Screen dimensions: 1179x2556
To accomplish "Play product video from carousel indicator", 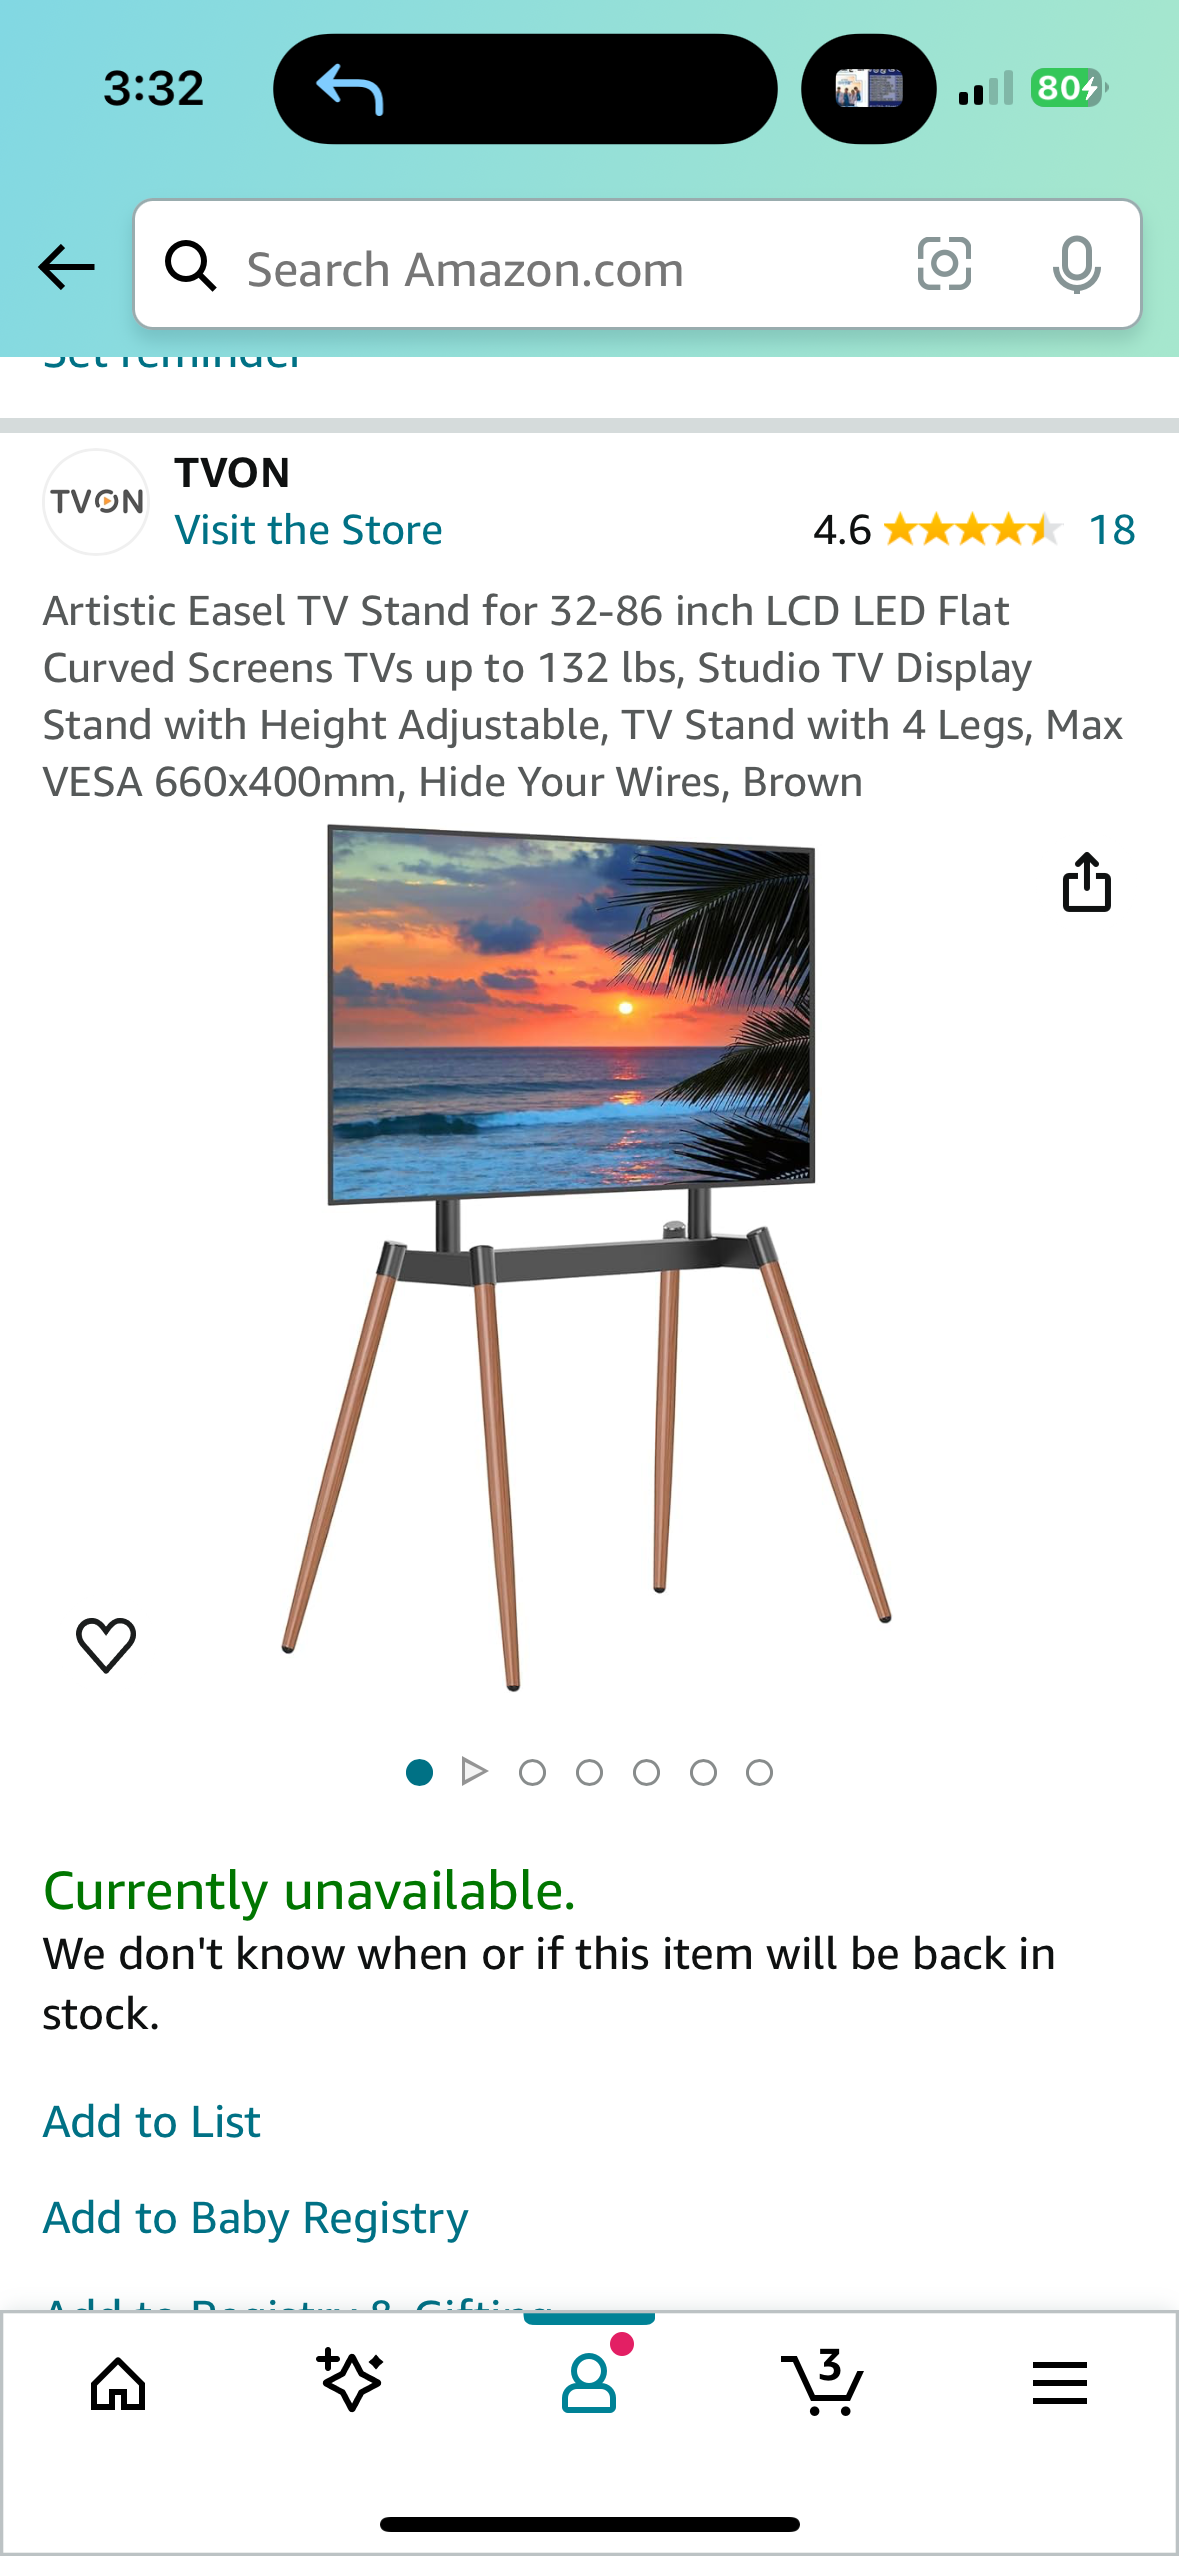I will tap(475, 1772).
